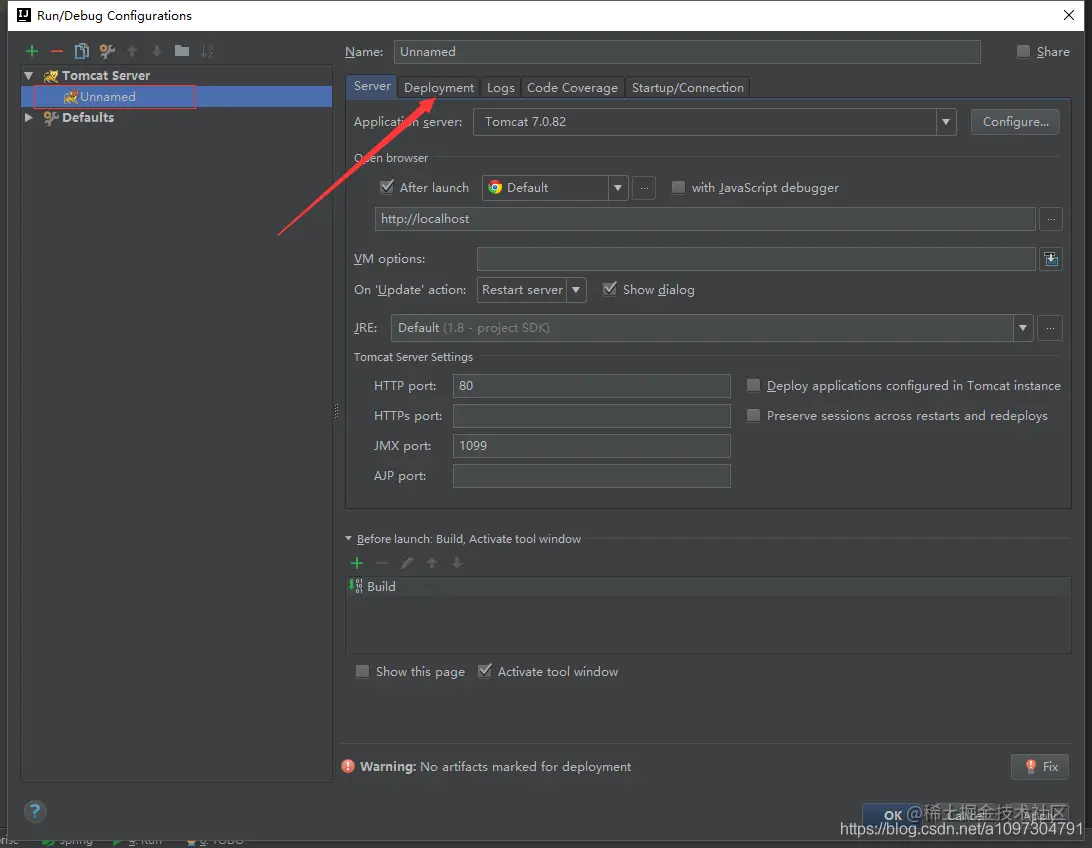Image resolution: width=1092 pixels, height=848 pixels.
Task: Remove the selected configuration with minus icon
Action: click(57, 51)
